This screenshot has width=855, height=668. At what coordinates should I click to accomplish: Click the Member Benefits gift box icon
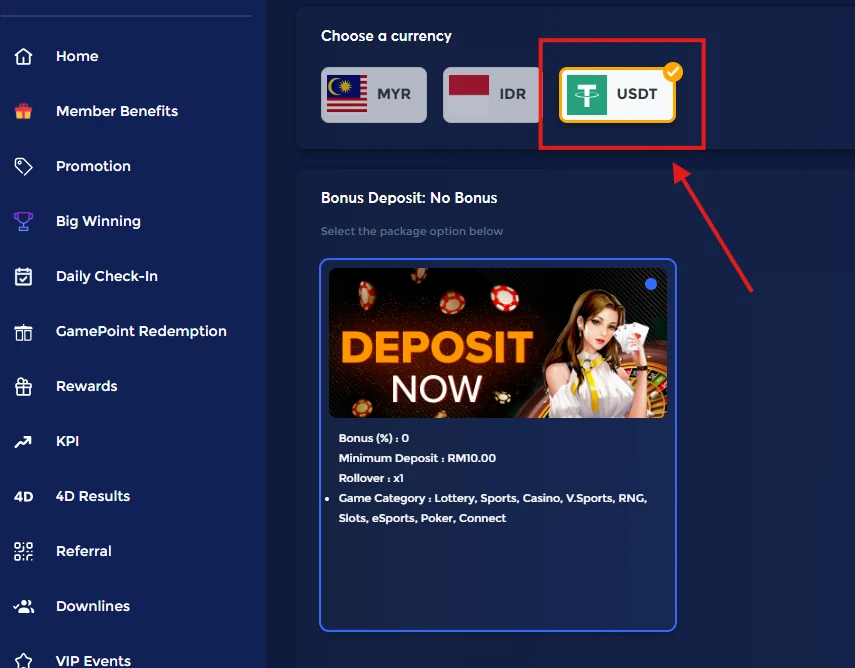pyautogui.click(x=23, y=111)
